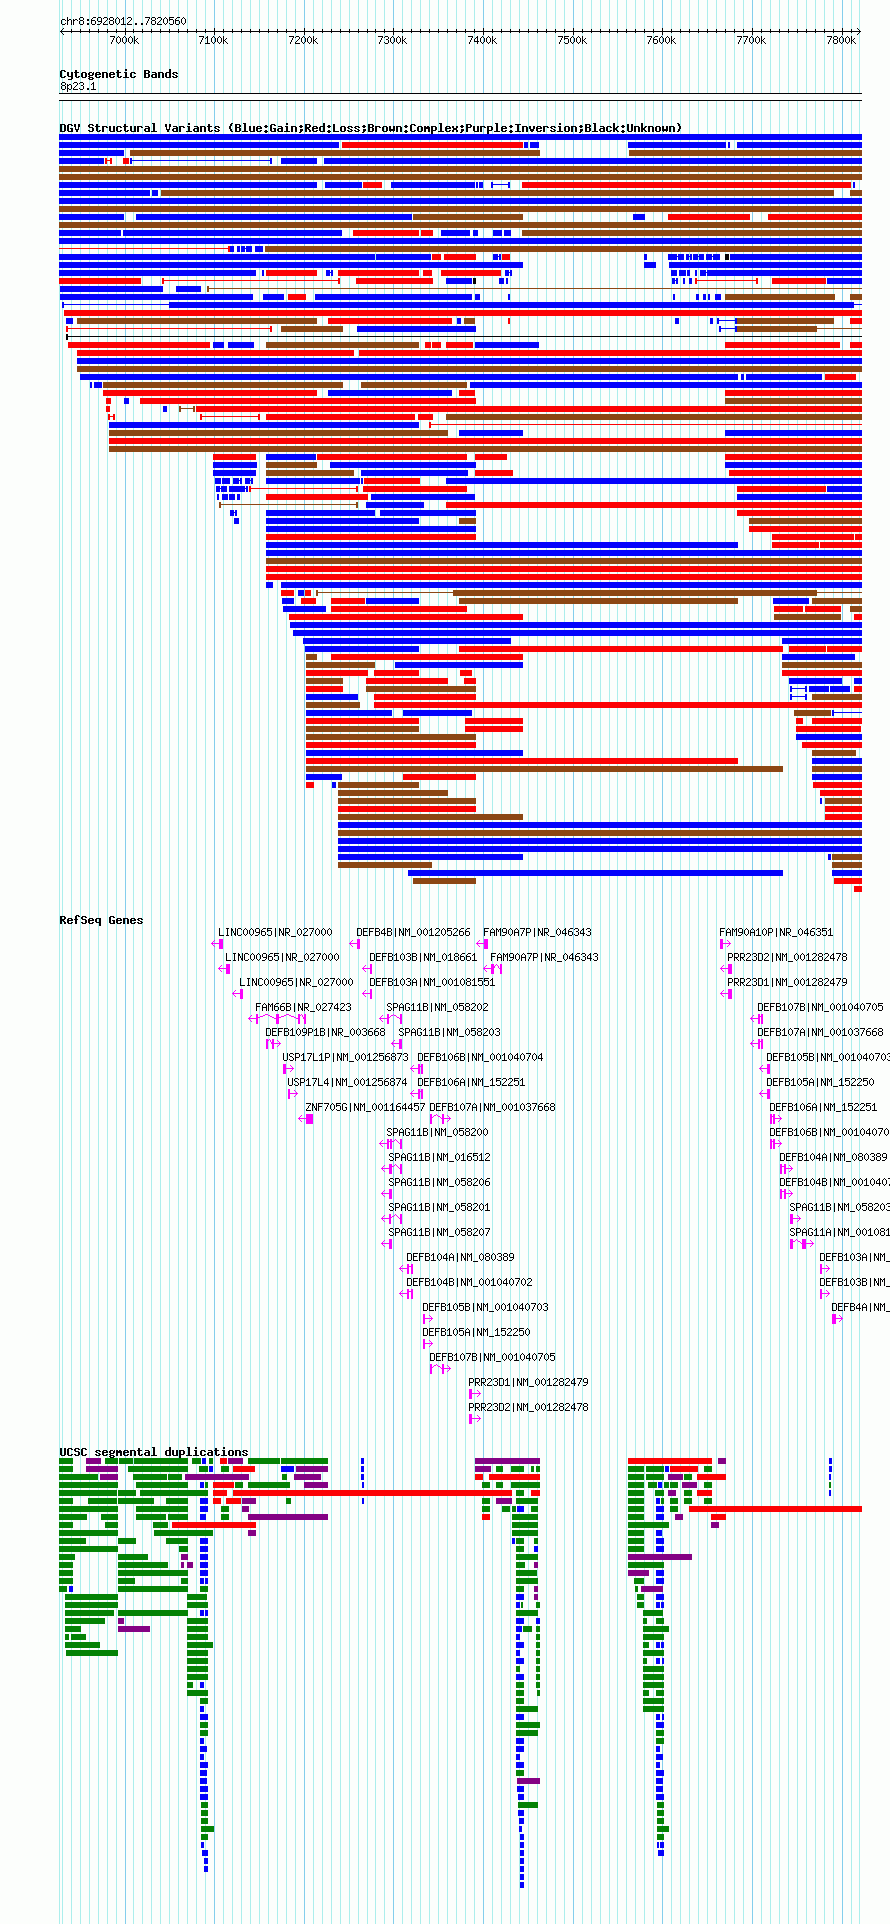This screenshot has height=1924, width=890.
Task: Select gene label USP17L1P|NM_001256873
Action: (x=345, y=1057)
